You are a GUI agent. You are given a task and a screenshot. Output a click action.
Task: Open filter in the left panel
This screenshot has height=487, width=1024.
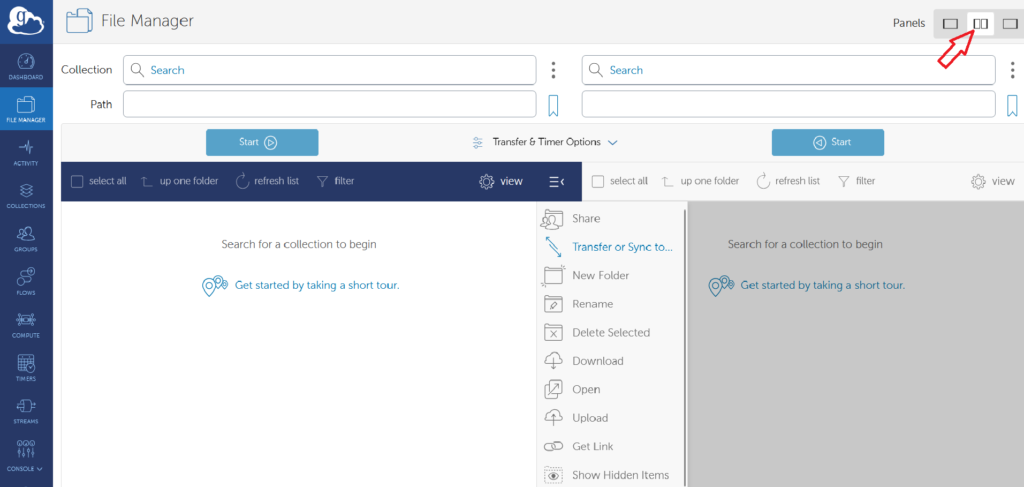[x=335, y=181]
